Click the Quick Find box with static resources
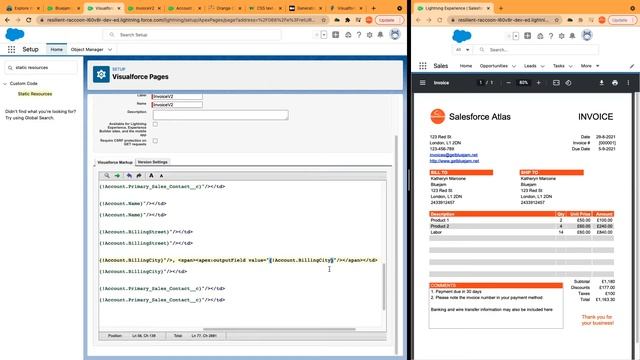640x360 pixels. [41, 68]
